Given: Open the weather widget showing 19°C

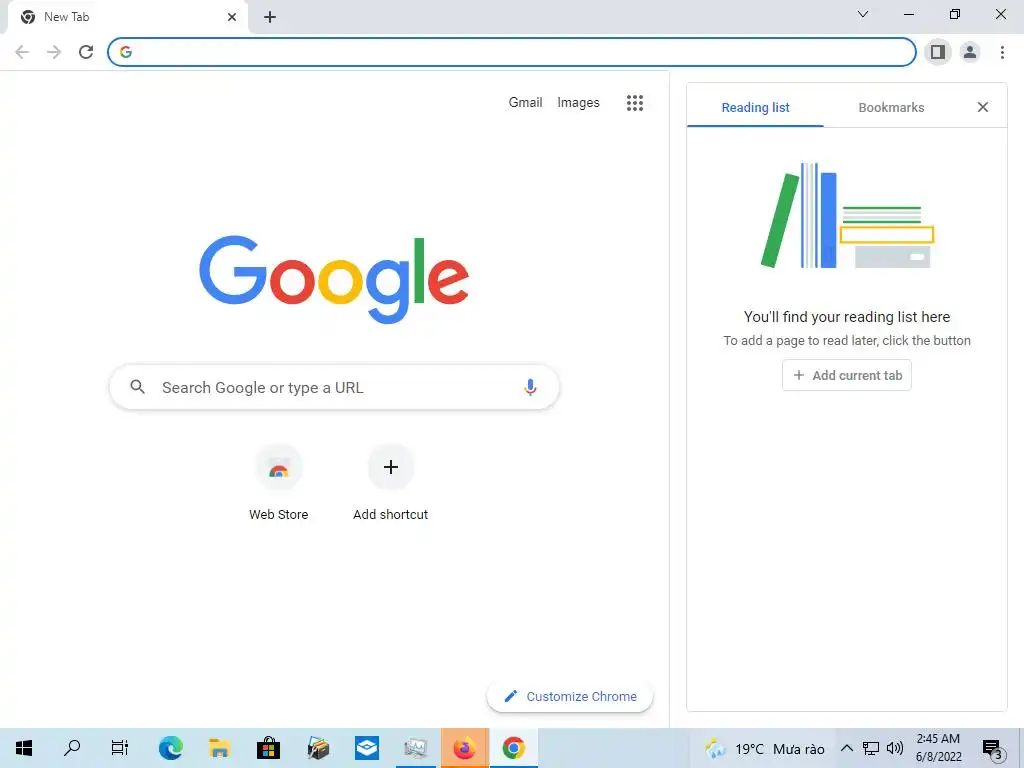Looking at the screenshot, I should point(763,748).
